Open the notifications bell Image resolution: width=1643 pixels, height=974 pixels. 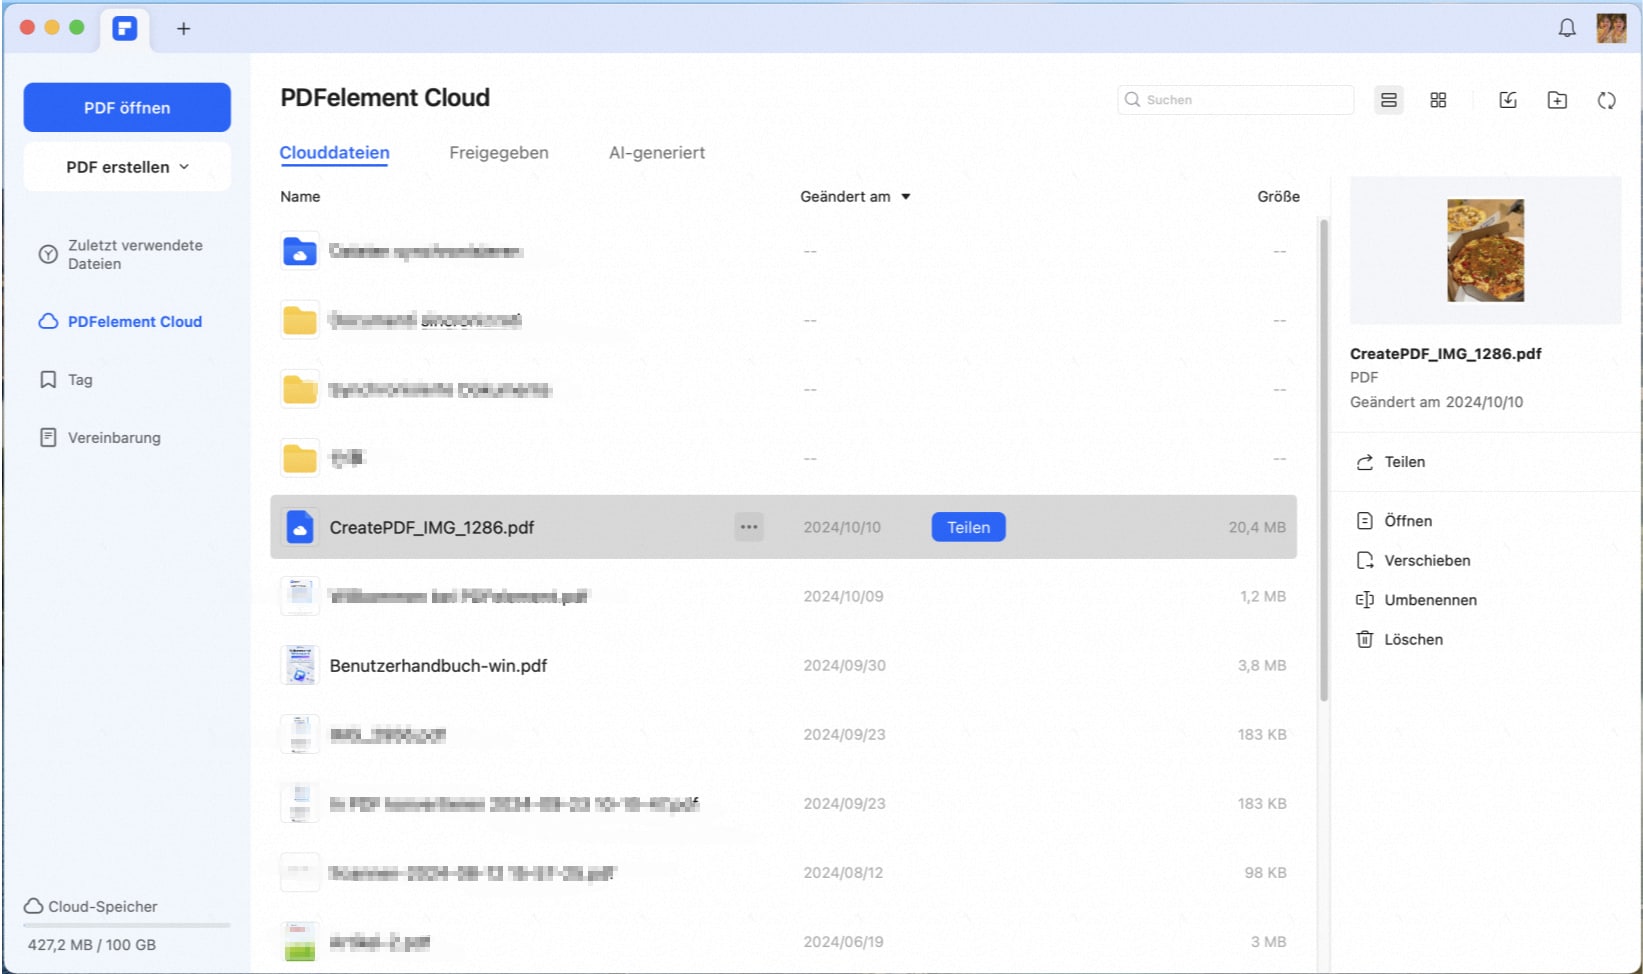point(1567,28)
